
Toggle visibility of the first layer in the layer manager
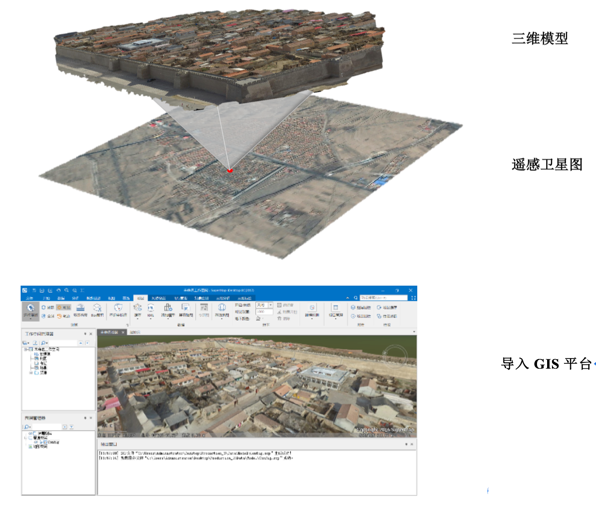(30, 433)
